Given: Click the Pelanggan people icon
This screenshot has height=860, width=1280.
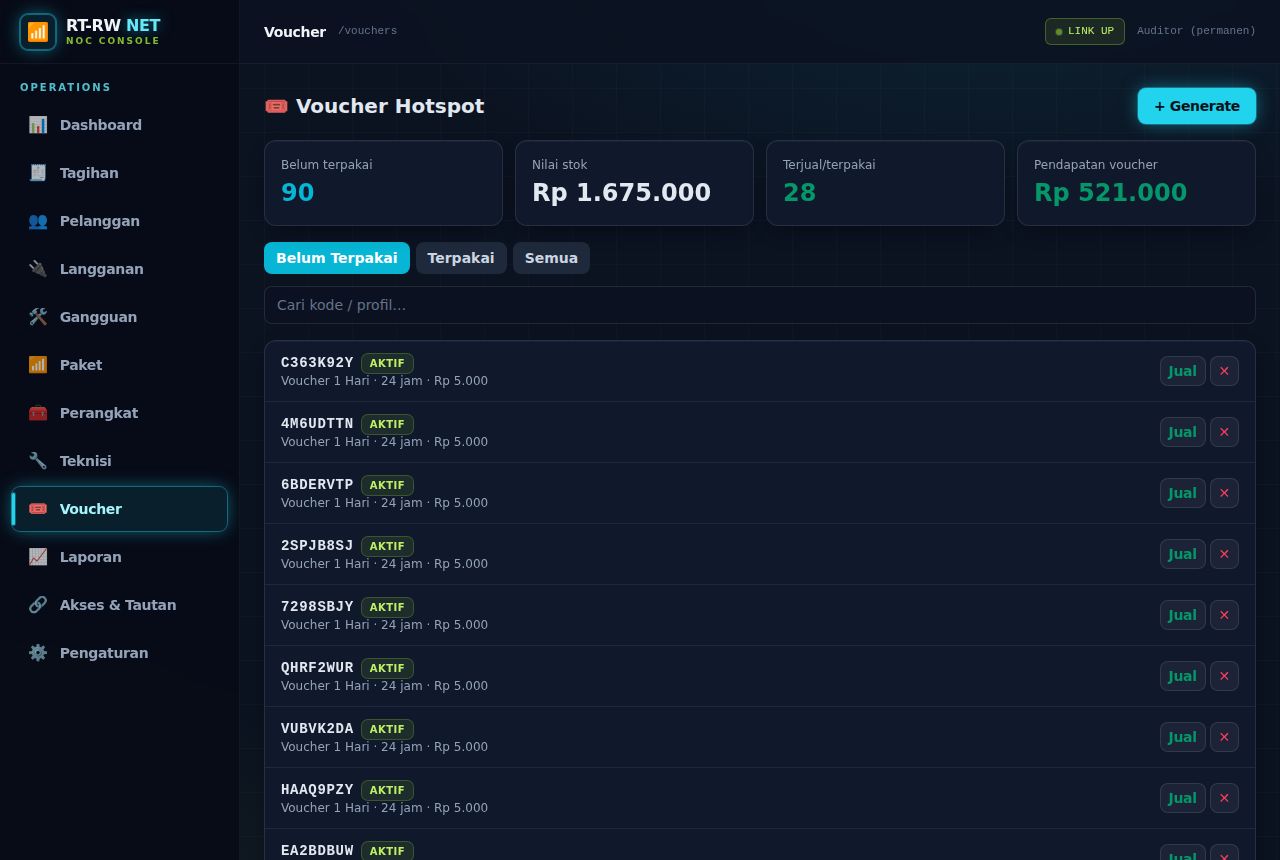Looking at the screenshot, I should click(x=38, y=221).
